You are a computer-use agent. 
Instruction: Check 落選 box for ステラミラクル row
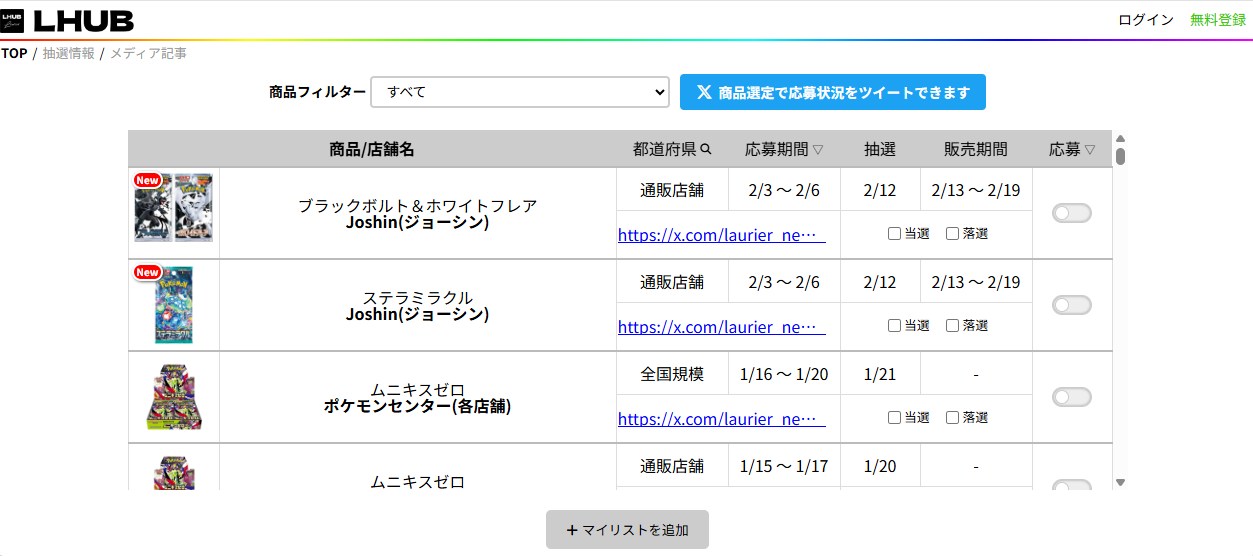pyautogui.click(x=952, y=326)
